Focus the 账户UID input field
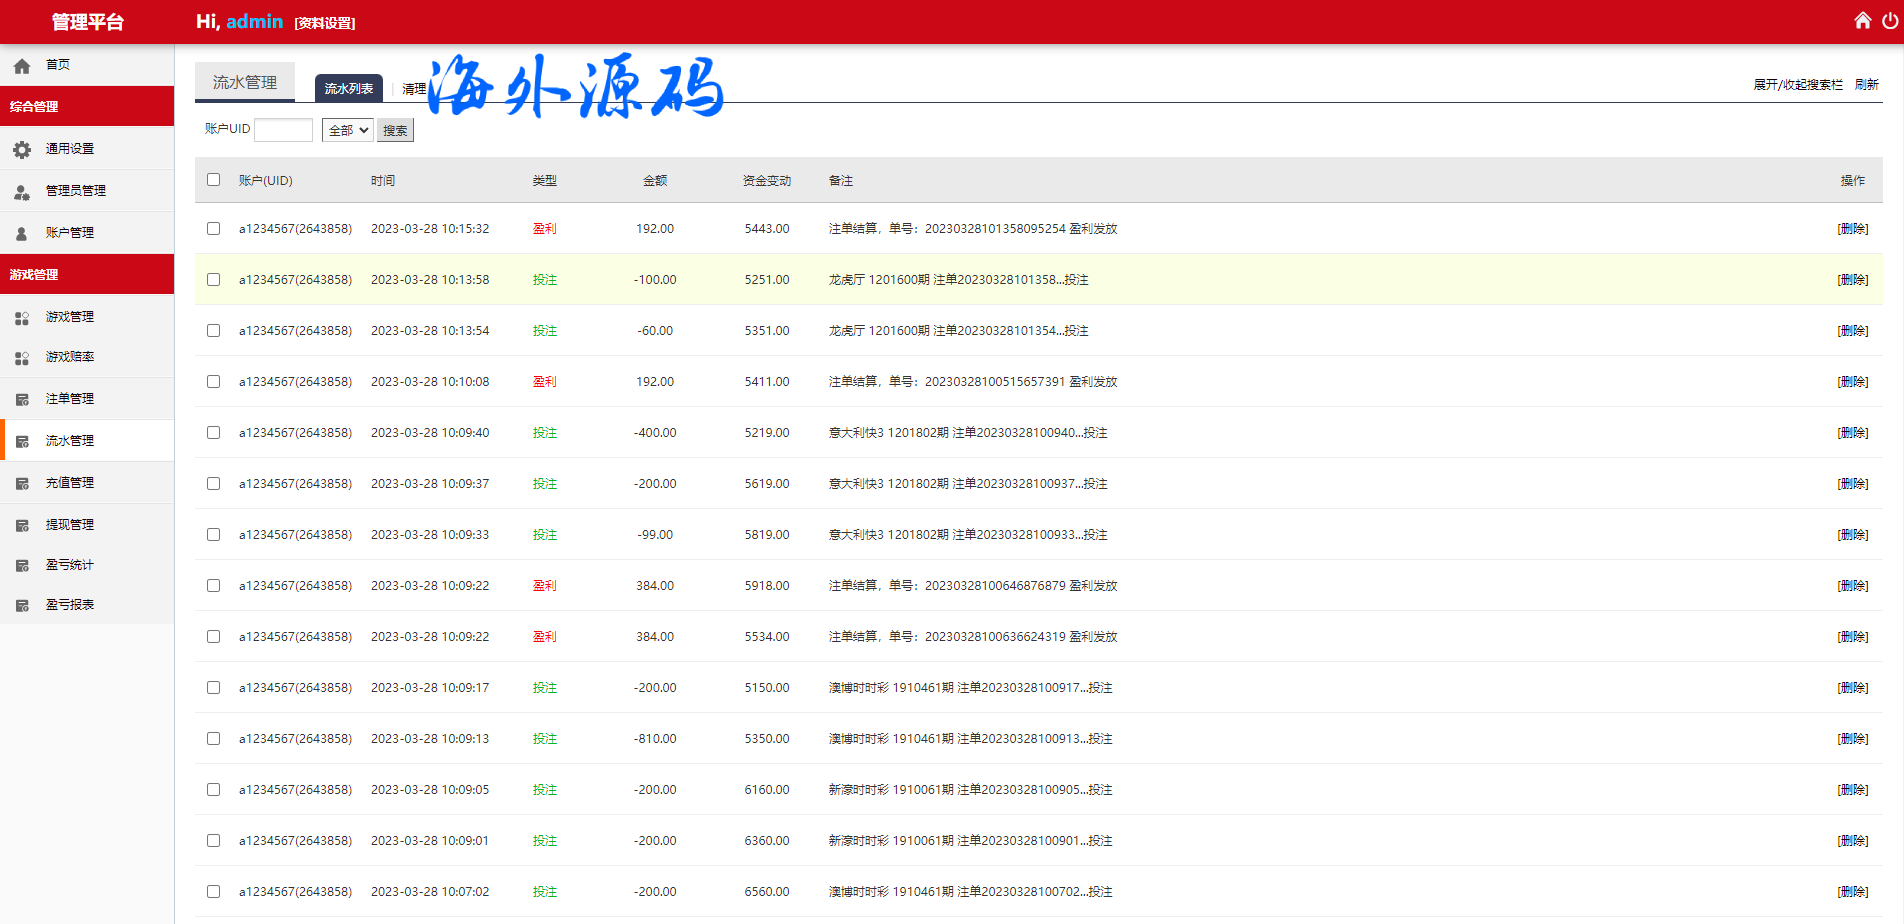The width and height of the screenshot is (1904, 924). pyautogui.click(x=284, y=130)
